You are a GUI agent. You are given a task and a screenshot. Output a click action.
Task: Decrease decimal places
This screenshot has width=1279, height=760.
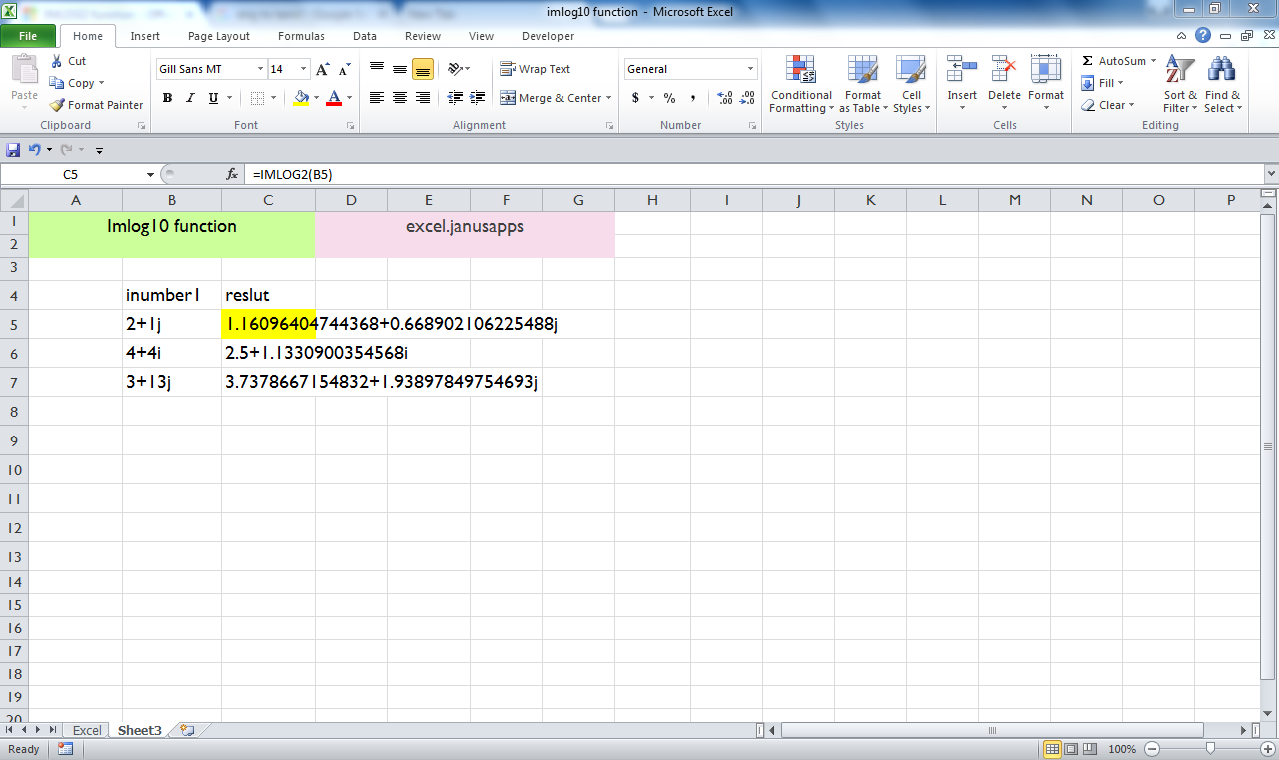[748, 98]
